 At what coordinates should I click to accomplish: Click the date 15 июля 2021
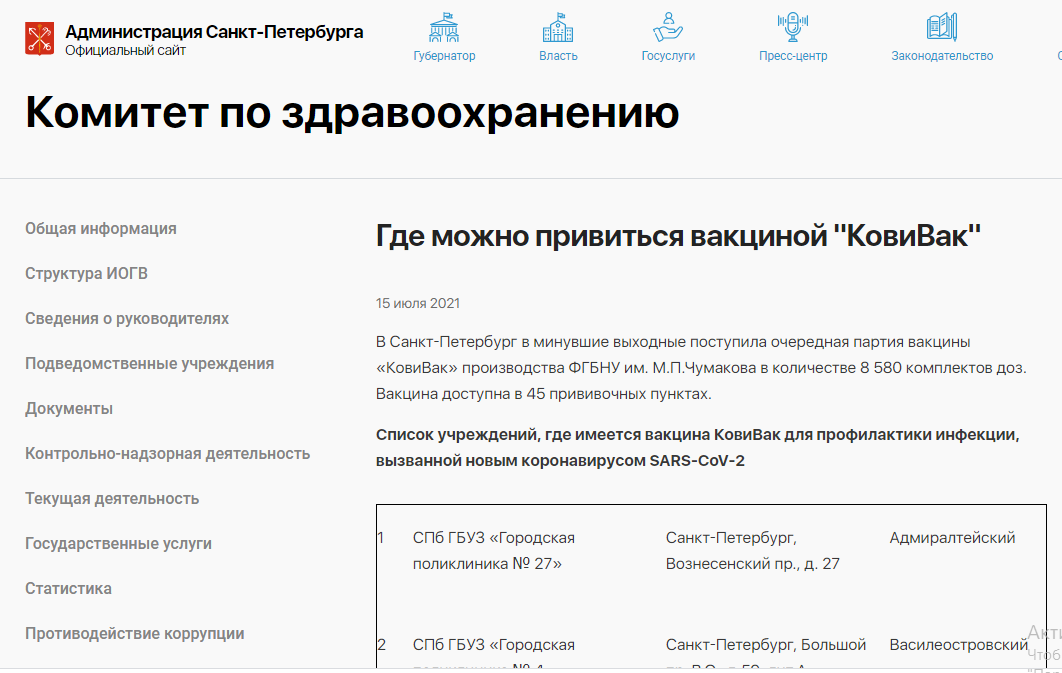418,303
